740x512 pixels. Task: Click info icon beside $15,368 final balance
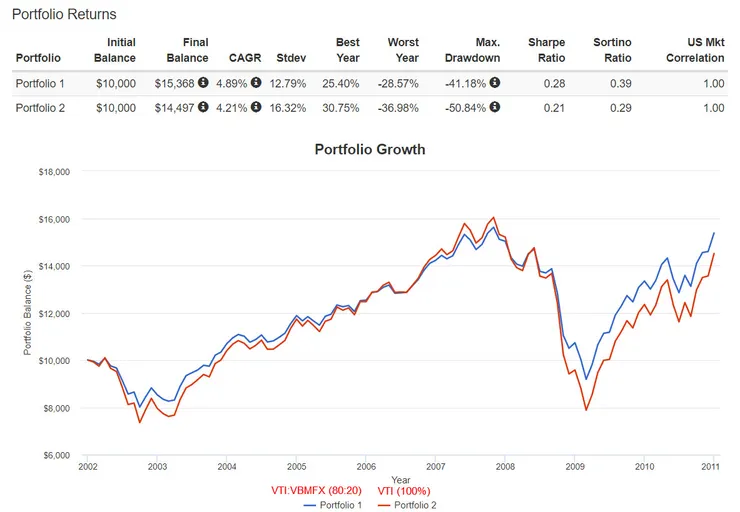(x=203, y=83)
